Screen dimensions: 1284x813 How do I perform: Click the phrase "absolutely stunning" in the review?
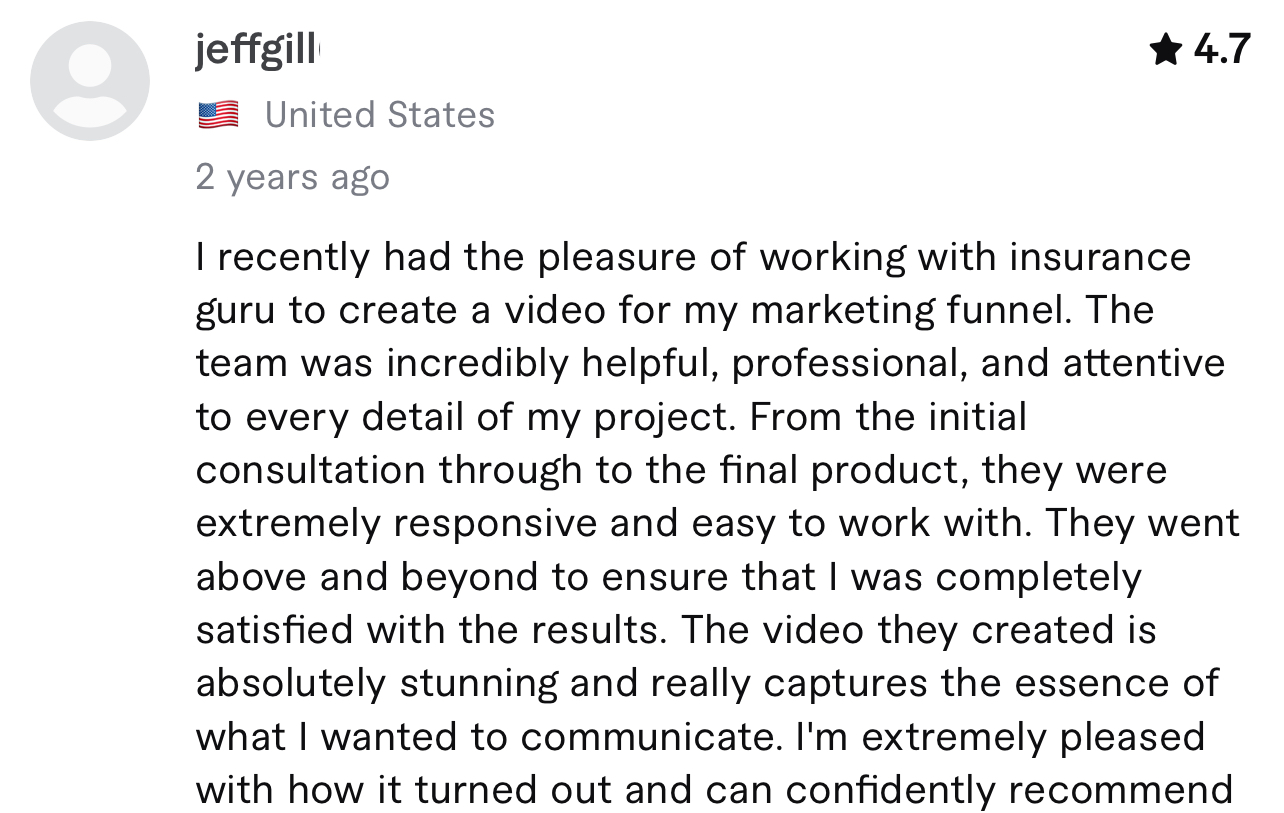(378, 683)
